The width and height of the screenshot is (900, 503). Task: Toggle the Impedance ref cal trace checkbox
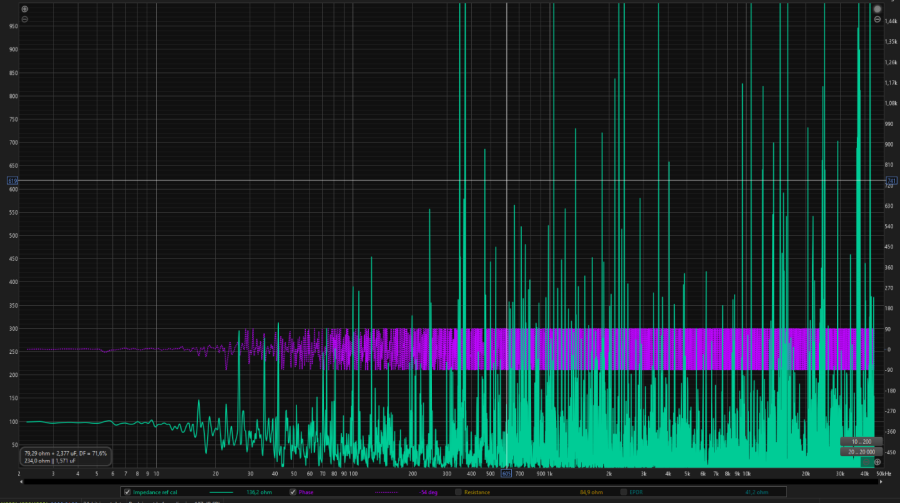coord(127,492)
